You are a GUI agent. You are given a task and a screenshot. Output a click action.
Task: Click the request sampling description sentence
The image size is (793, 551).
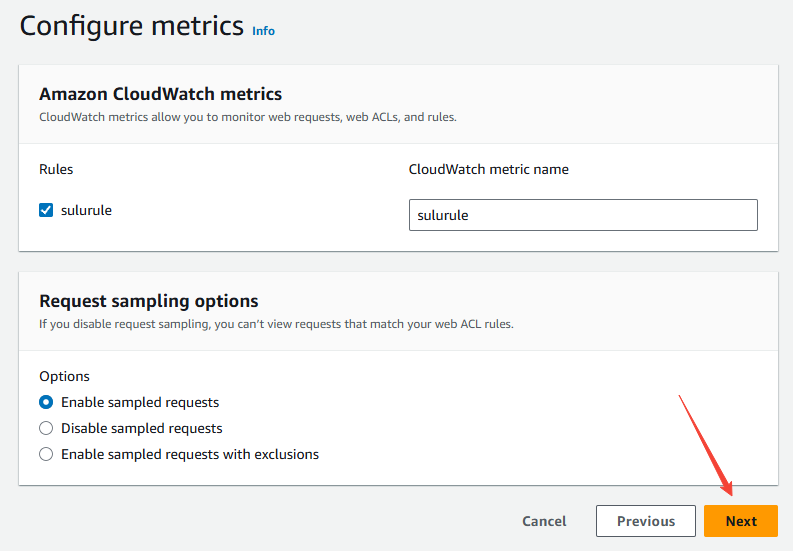click(275, 324)
